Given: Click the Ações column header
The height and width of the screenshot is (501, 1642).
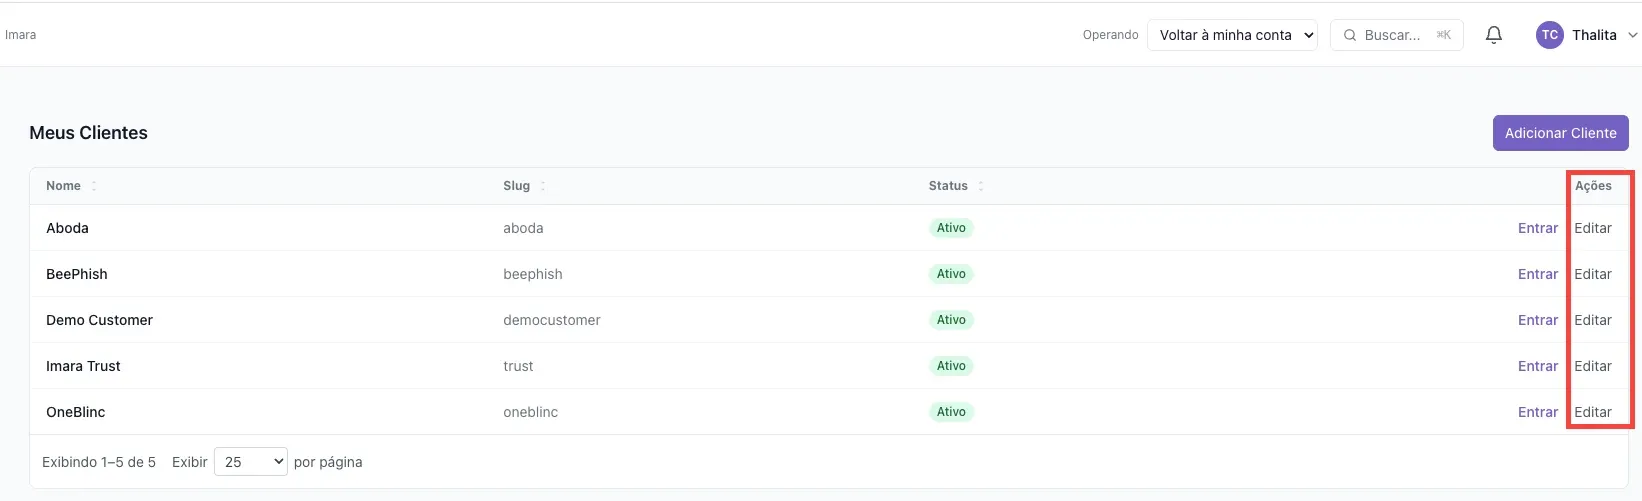Looking at the screenshot, I should click(1593, 186).
